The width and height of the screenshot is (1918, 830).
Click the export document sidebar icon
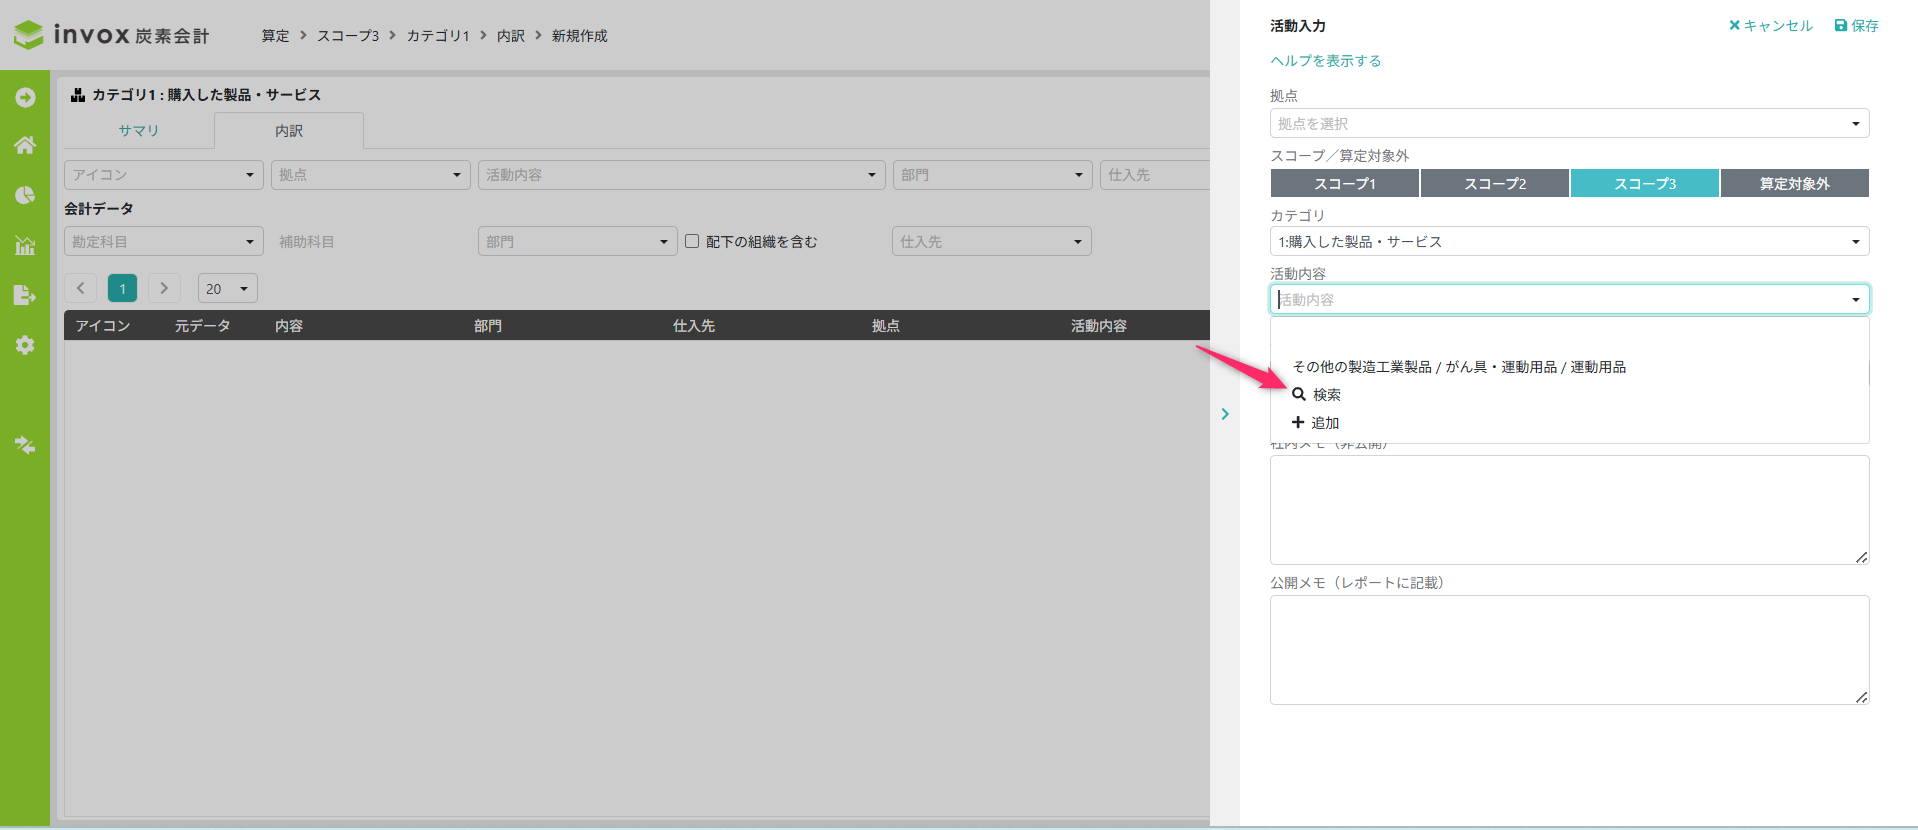pos(25,295)
